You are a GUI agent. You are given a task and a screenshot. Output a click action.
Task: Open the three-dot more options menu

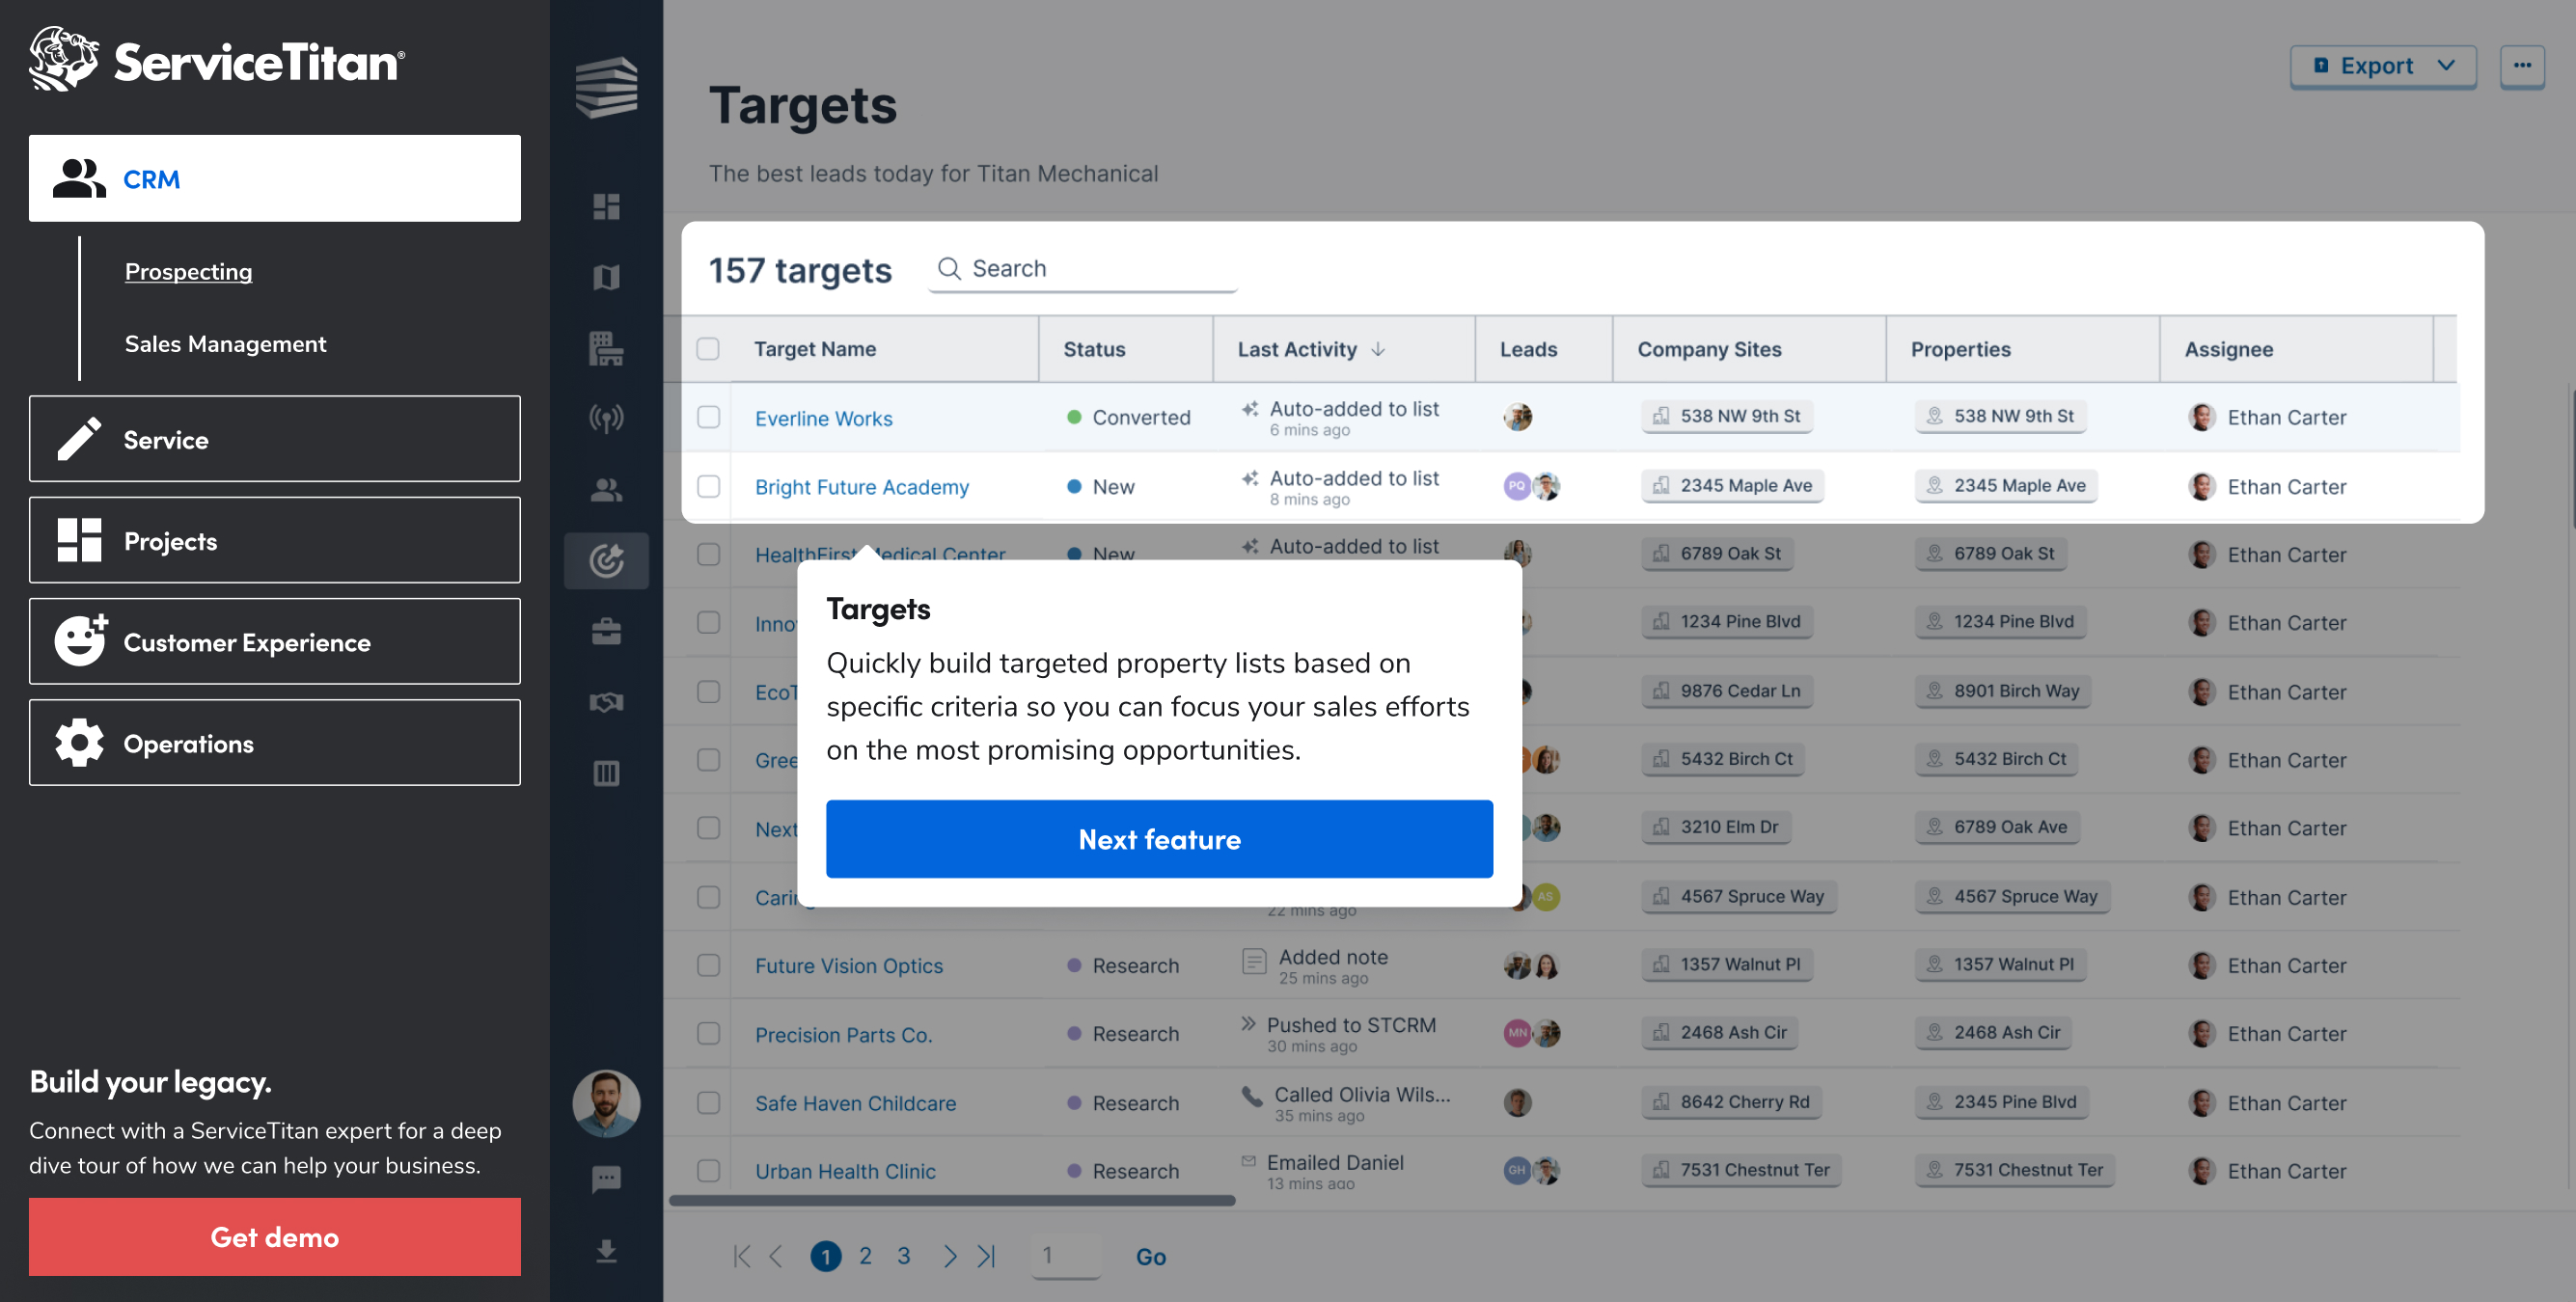pos(2521,66)
